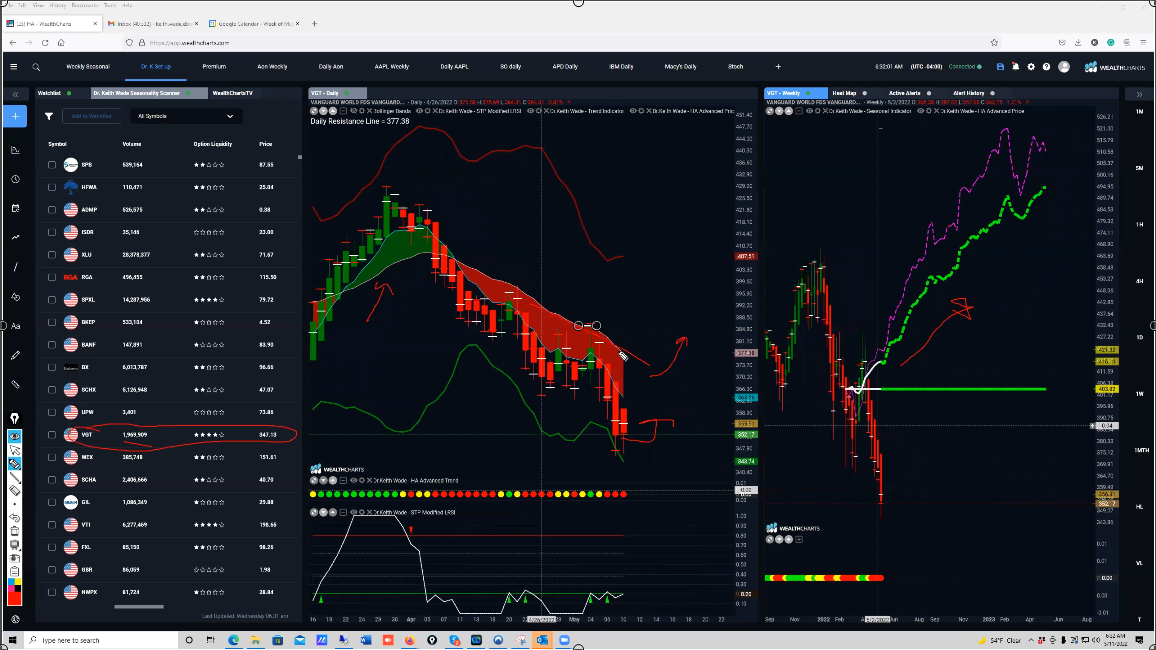The height and width of the screenshot is (650, 1156).
Task: Expand the right panel with the double-chevron
Action: 1139,94
